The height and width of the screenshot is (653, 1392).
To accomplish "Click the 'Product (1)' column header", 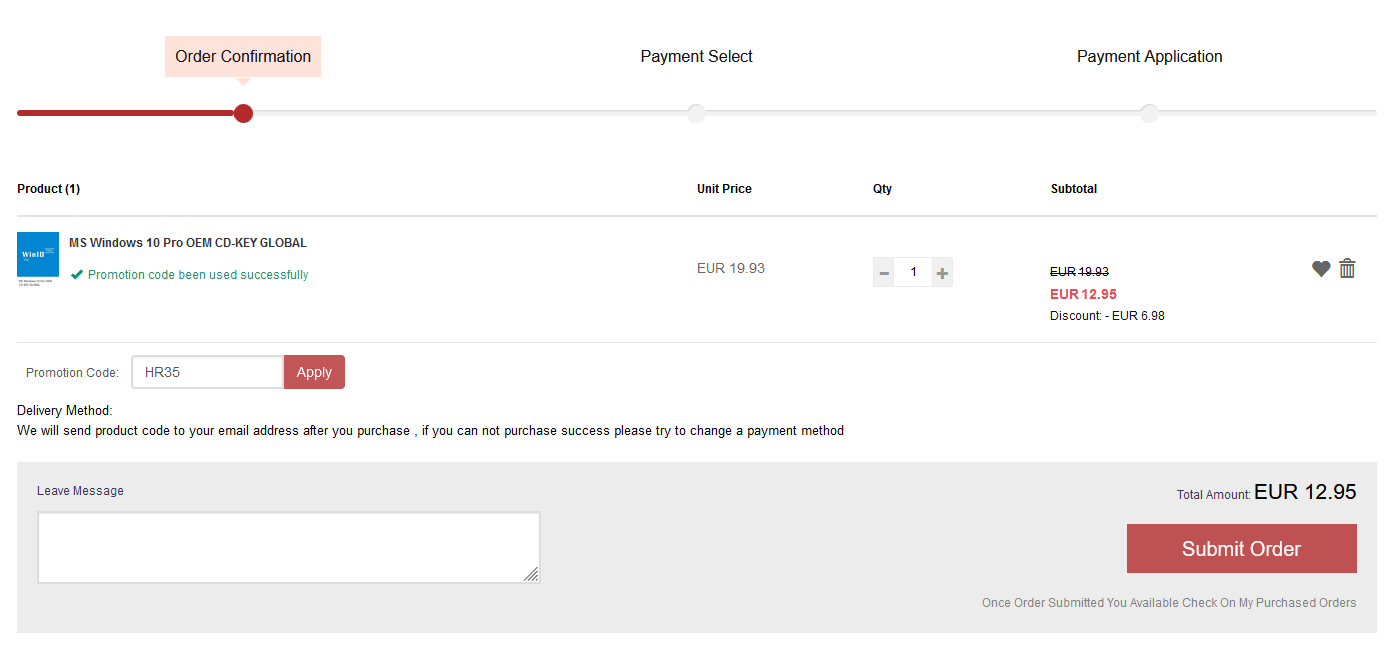I will pyautogui.click(x=49, y=189).
